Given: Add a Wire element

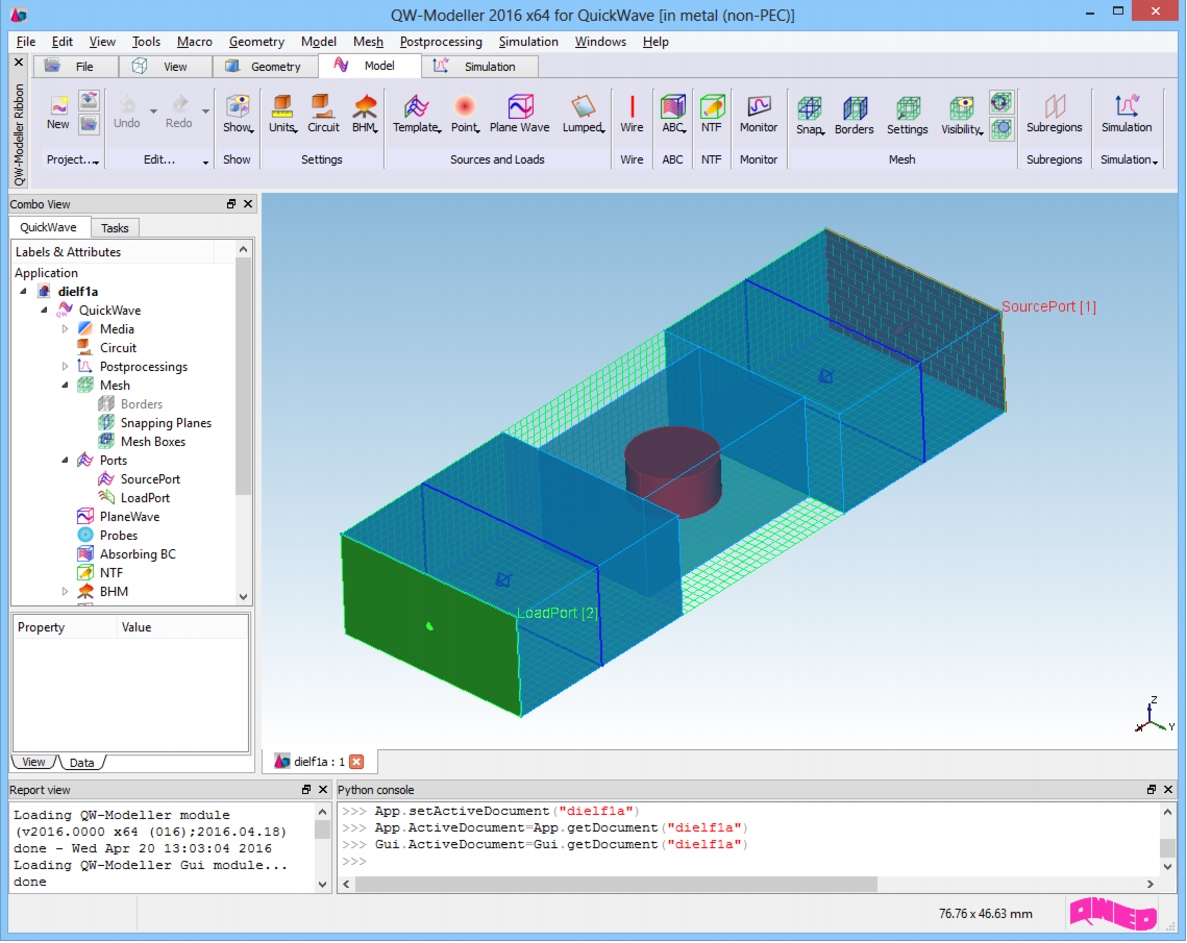Looking at the screenshot, I should pos(632,114).
